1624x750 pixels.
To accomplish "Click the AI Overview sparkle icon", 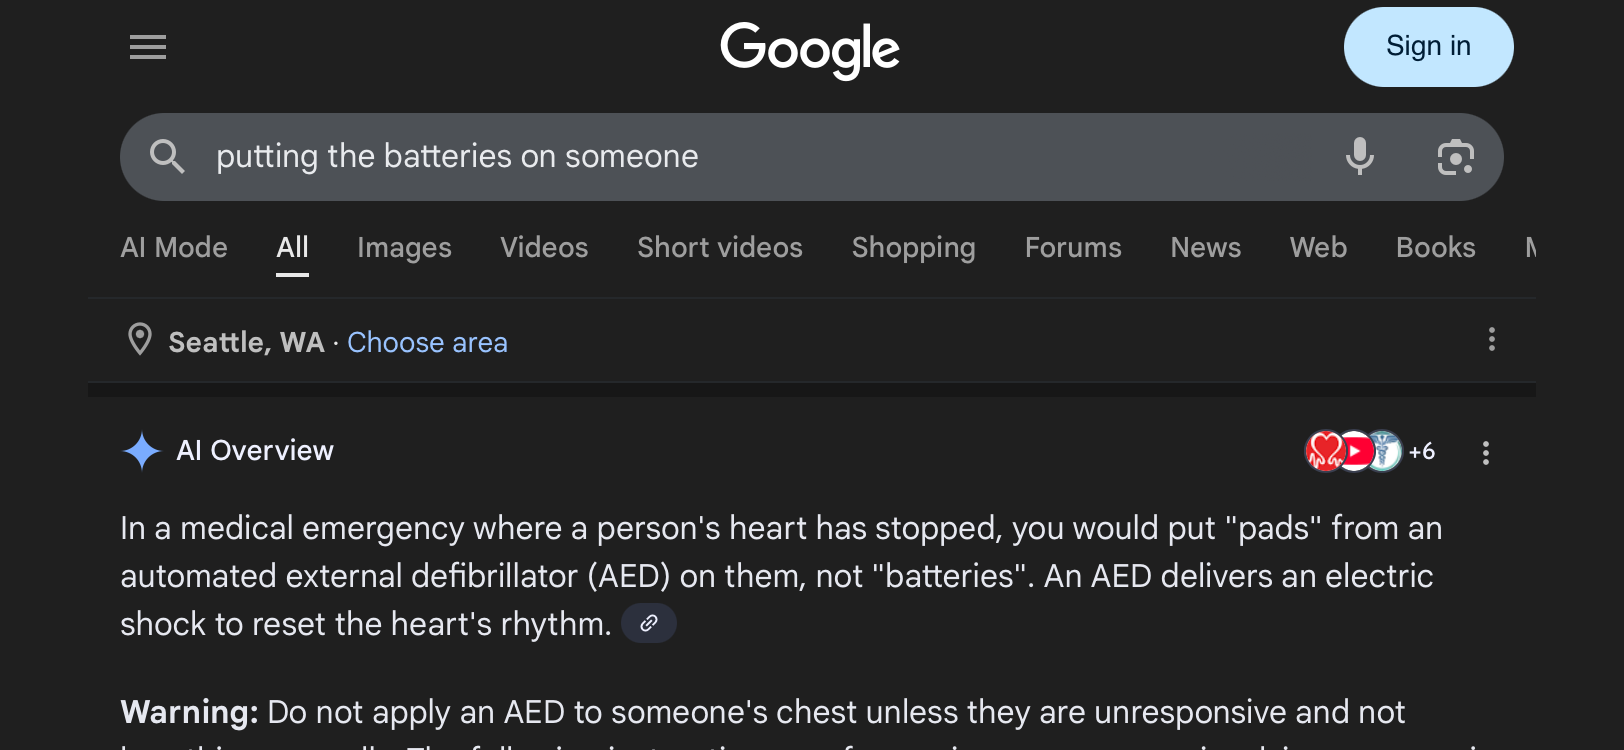I will [142, 451].
